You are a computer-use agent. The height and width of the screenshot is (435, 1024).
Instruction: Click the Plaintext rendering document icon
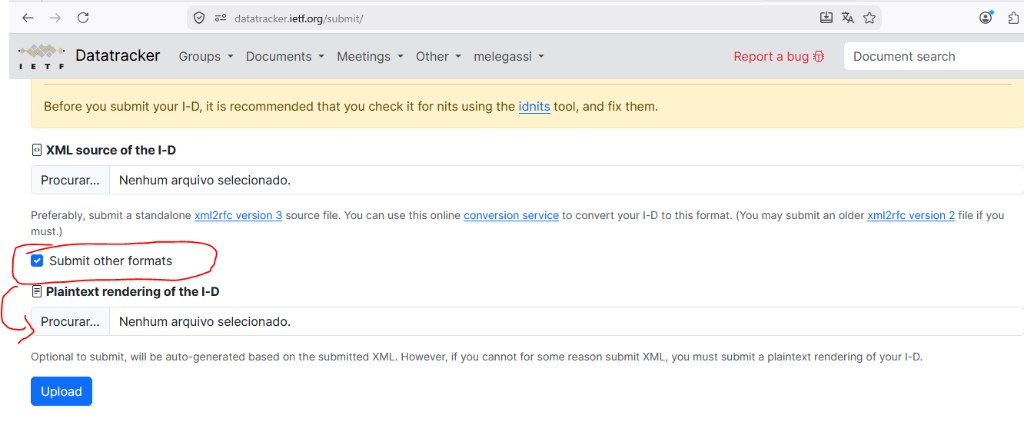(37, 292)
